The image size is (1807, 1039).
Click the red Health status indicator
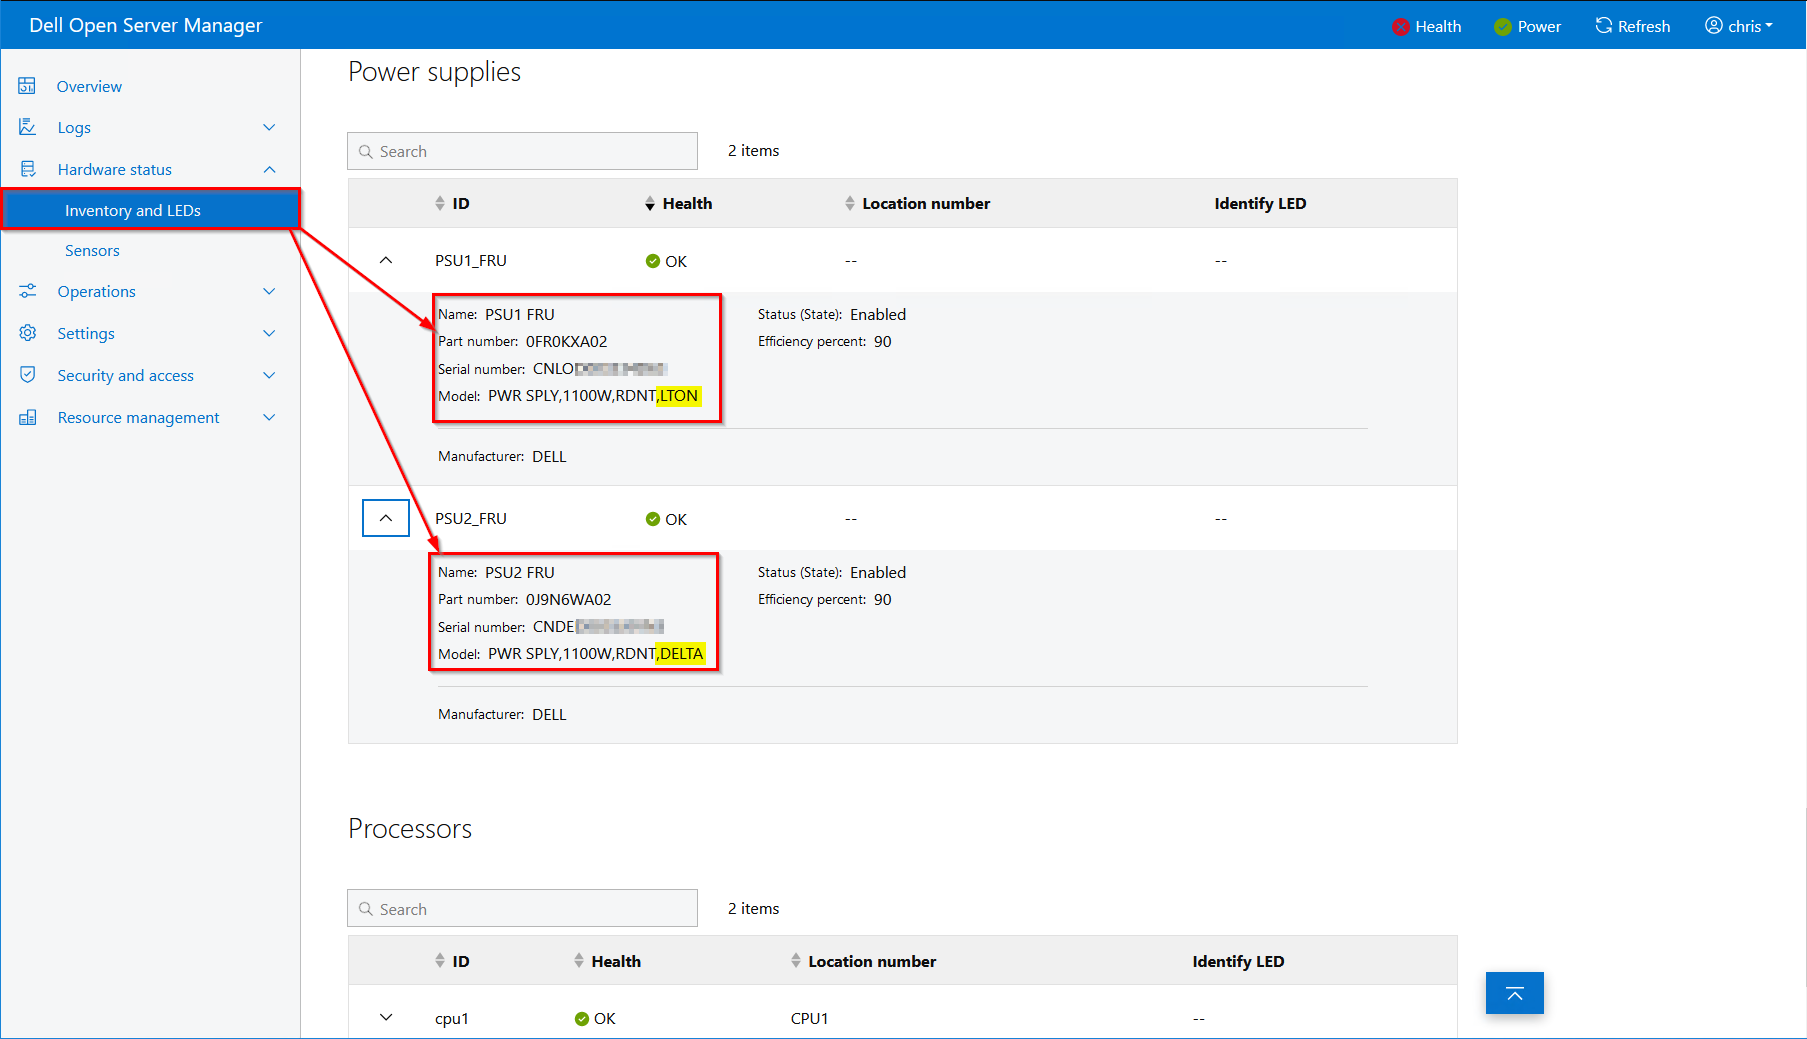1400,27
